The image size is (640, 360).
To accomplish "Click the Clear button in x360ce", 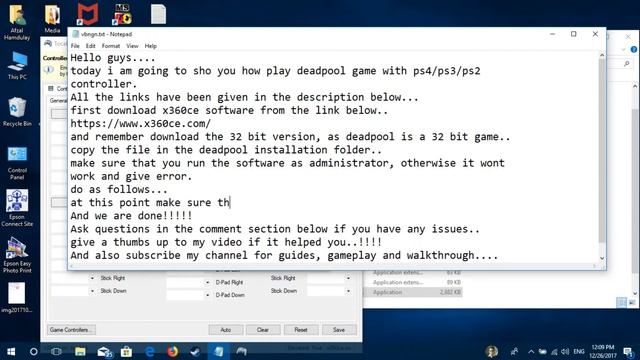I will pyautogui.click(x=263, y=329).
